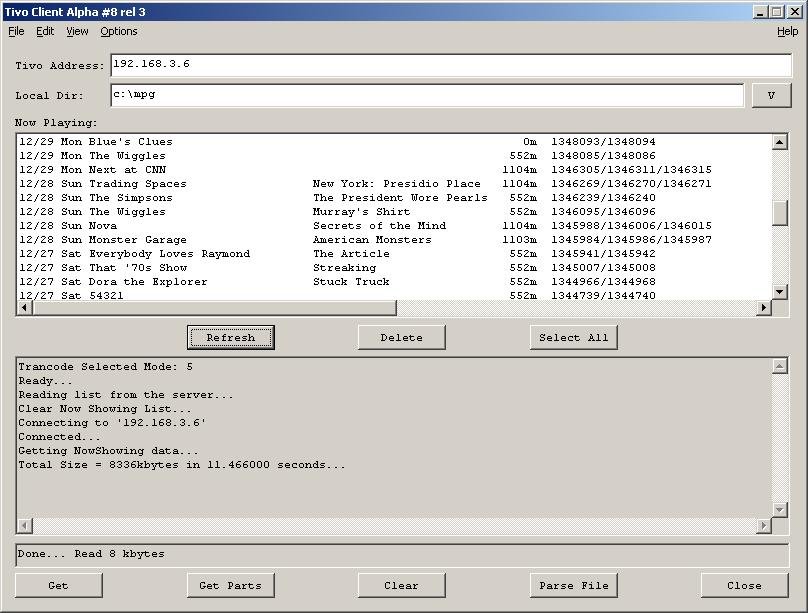The image size is (808, 613).
Task: Click the 'Murray's Shirt' episode title
Action: [361, 212]
